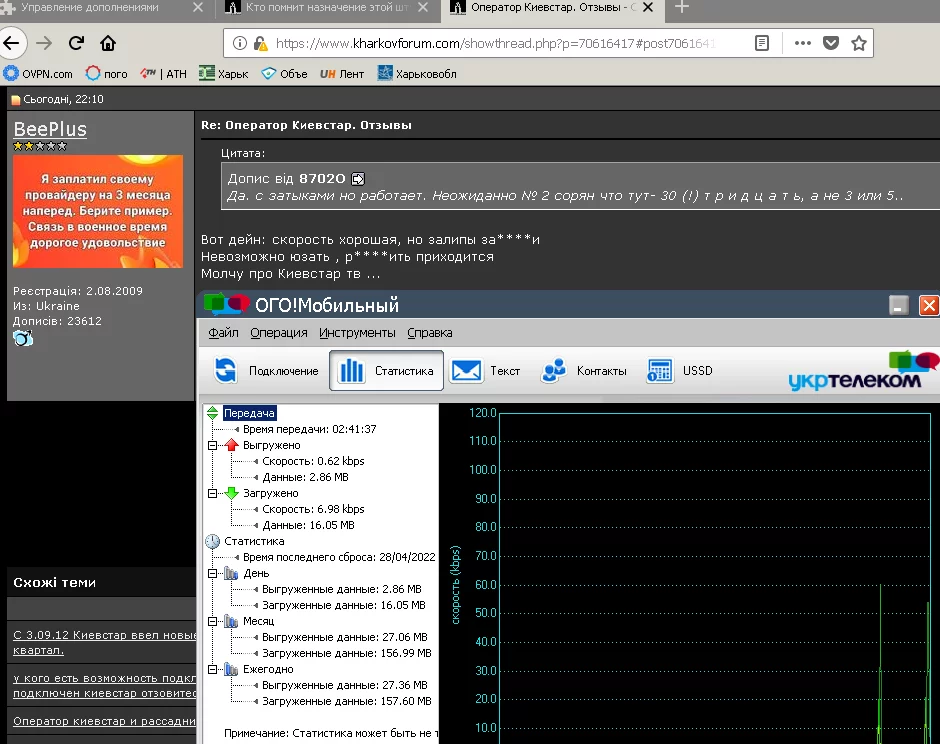Open the С 3.09.12 Киевстар thread link
The height and width of the screenshot is (744, 940).
pyautogui.click(x=105, y=642)
